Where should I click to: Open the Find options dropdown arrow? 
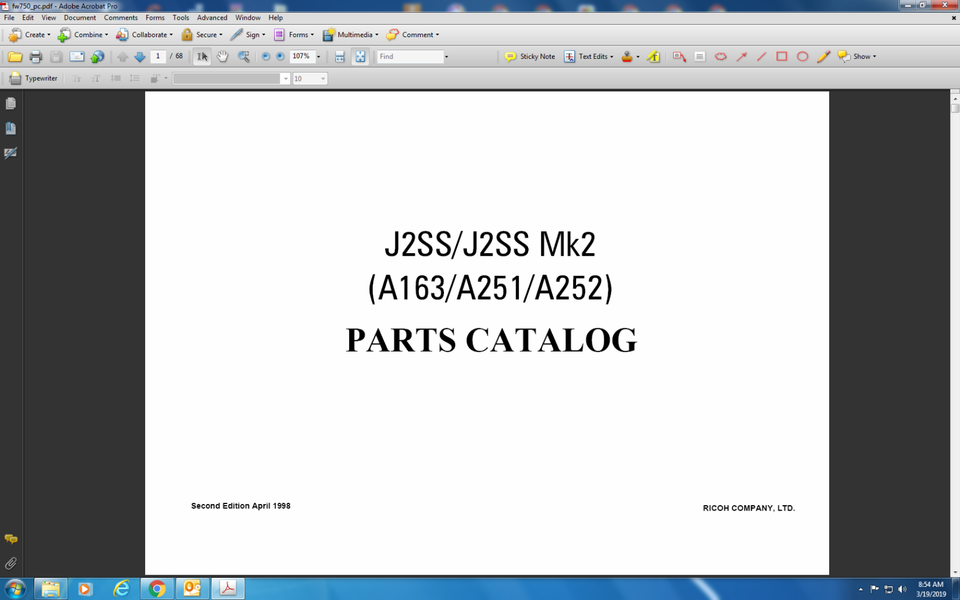pos(446,57)
